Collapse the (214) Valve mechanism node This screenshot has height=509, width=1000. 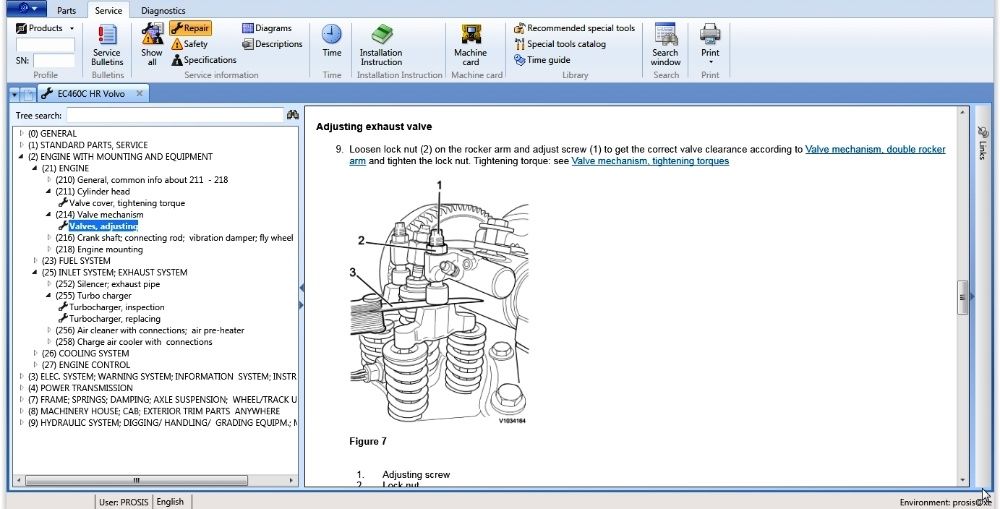point(49,214)
